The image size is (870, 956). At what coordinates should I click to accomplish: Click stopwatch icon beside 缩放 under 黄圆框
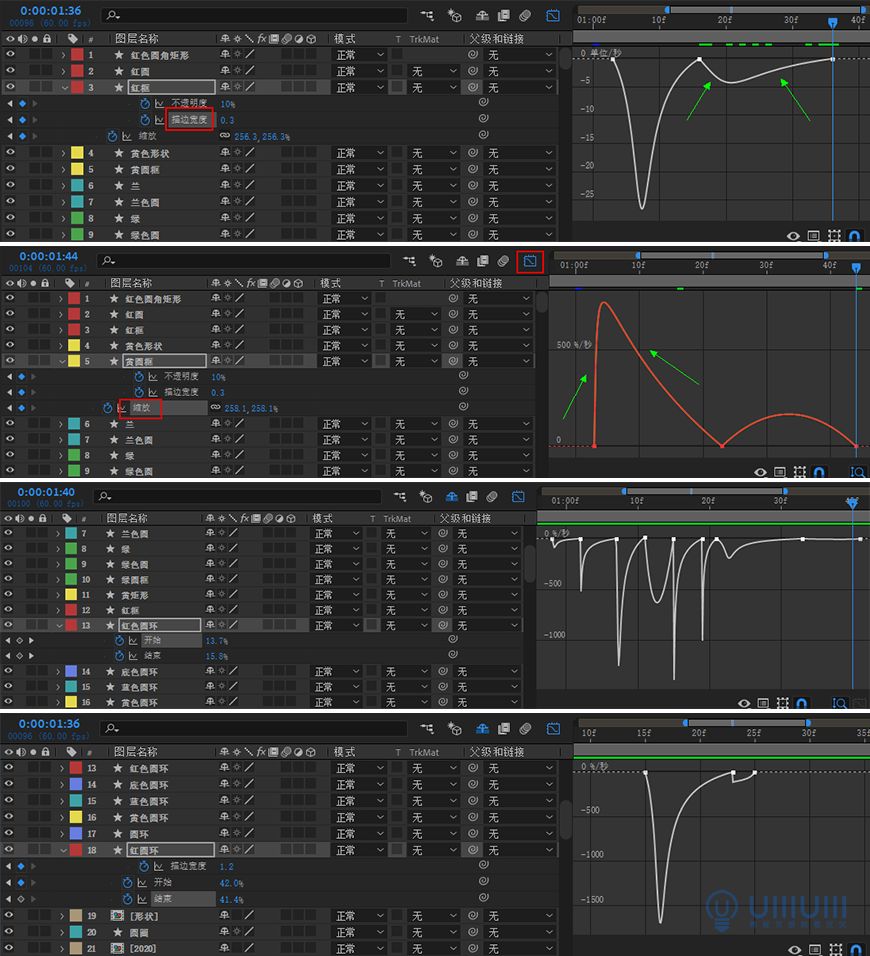click(x=107, y=409)
